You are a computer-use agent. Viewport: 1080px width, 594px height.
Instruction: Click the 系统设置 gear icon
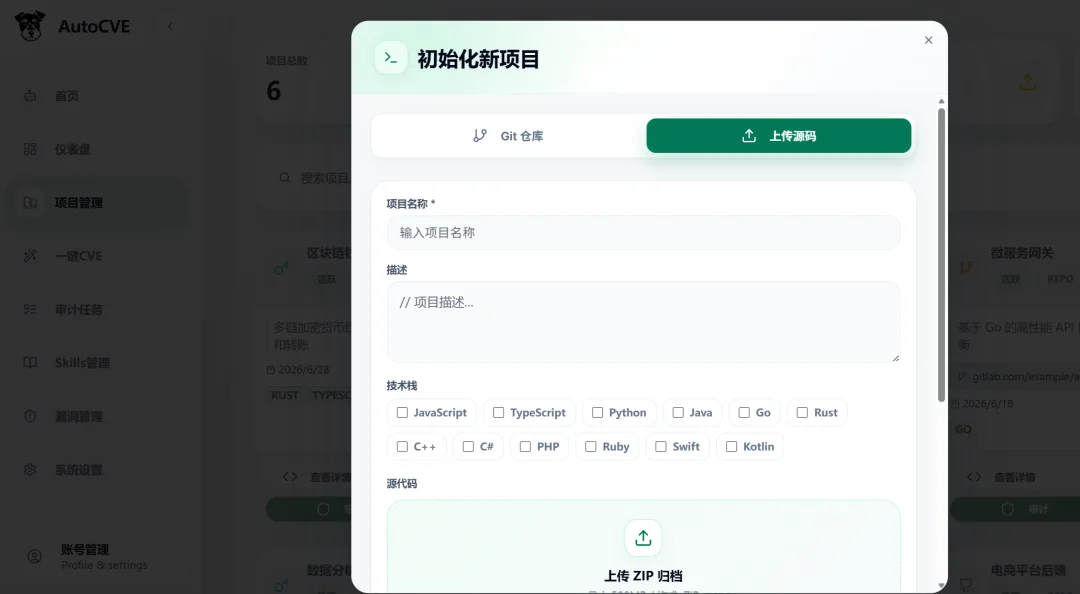[x=30, y=469]
